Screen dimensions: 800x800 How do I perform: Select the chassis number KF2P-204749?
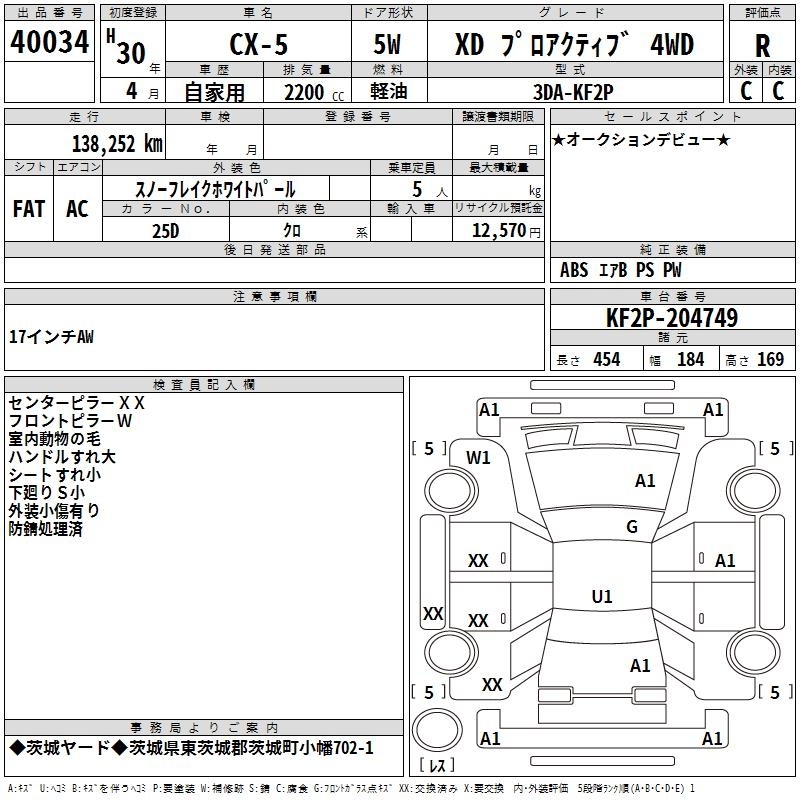pyautogui.click(x=672, y=317)
